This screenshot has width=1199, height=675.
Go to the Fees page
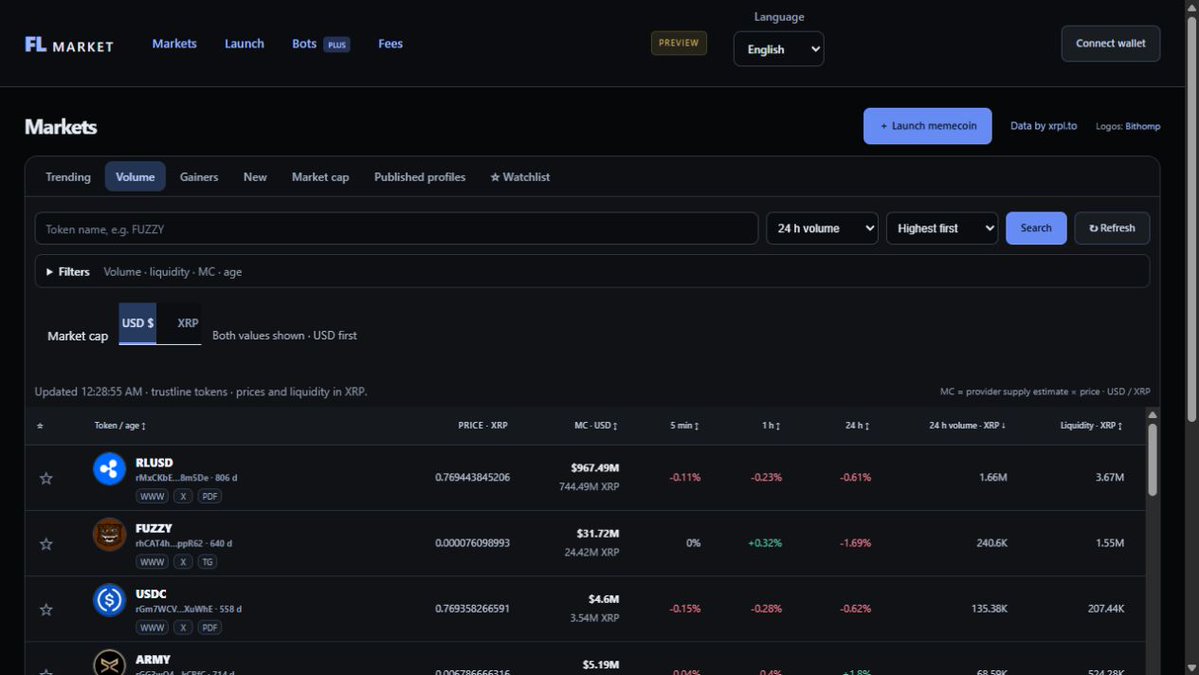point(390,44)
